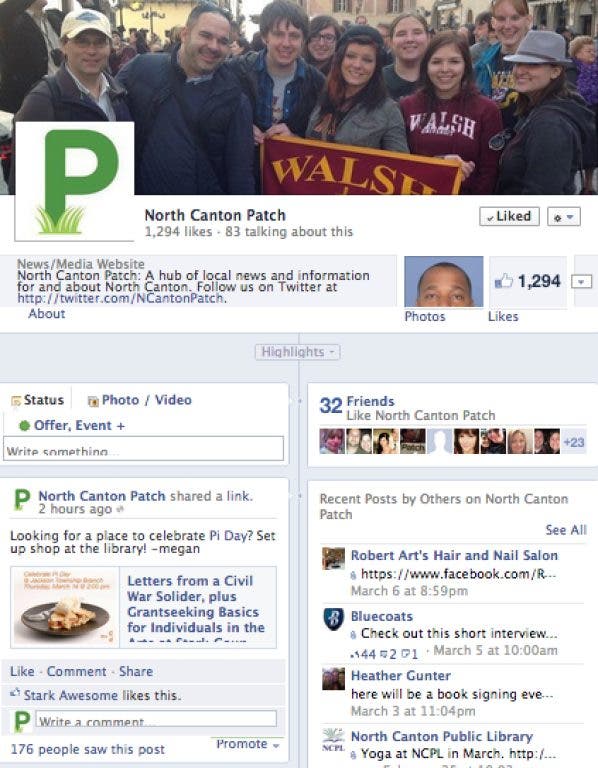598x768 pixels.
Task: Click the Write something input field
Action: 144,448
